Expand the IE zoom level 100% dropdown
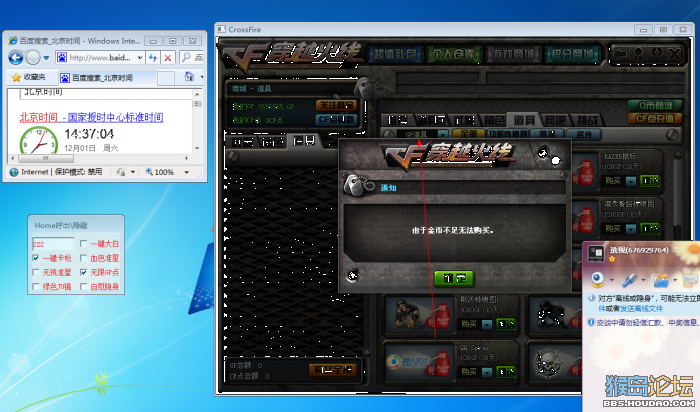 [187, 172]
